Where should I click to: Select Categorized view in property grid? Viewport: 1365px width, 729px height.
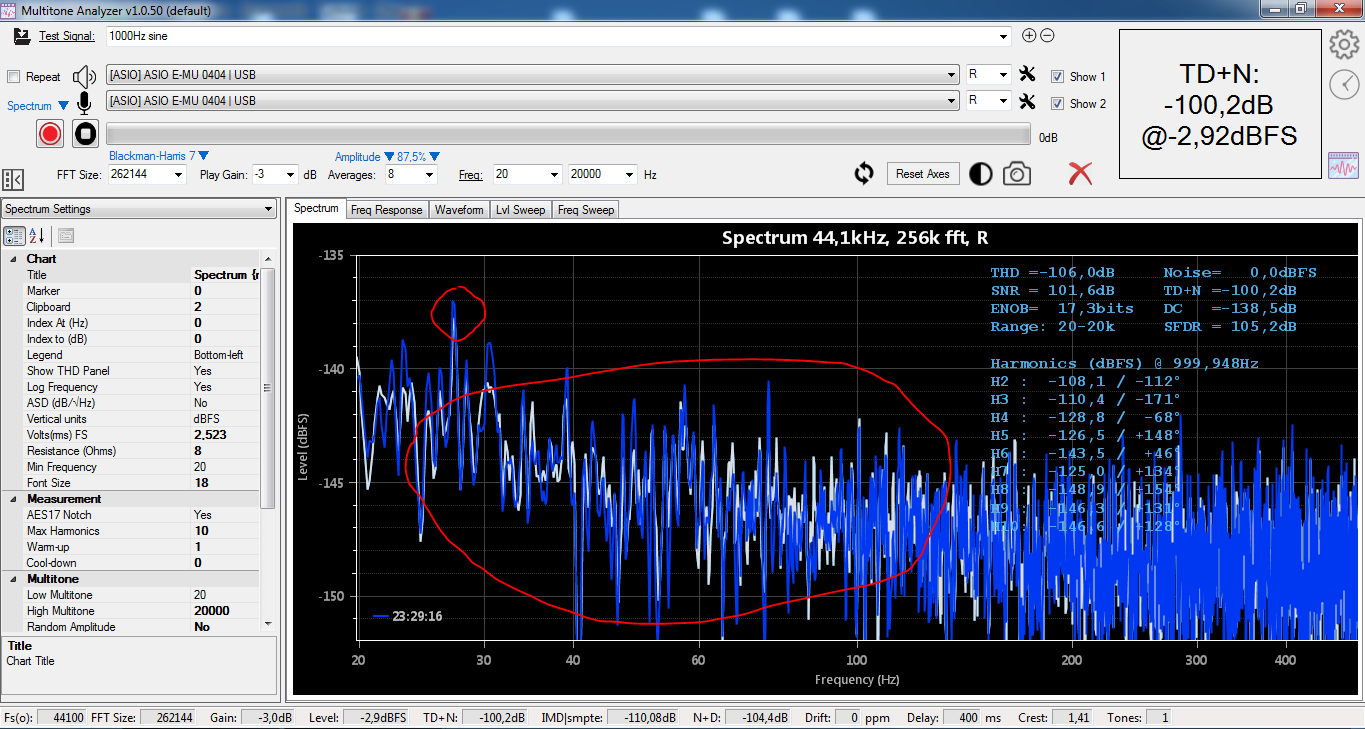point(15,236)
